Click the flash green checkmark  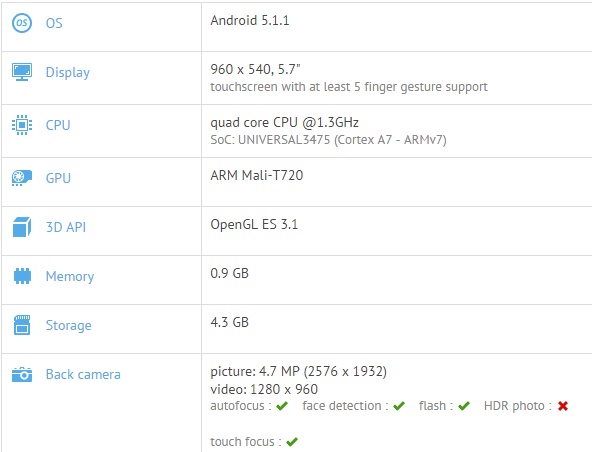pos(464,406)
